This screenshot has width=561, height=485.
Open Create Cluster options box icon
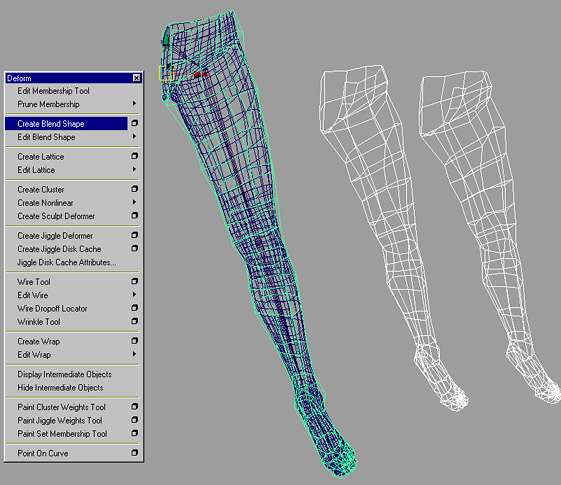135,189
